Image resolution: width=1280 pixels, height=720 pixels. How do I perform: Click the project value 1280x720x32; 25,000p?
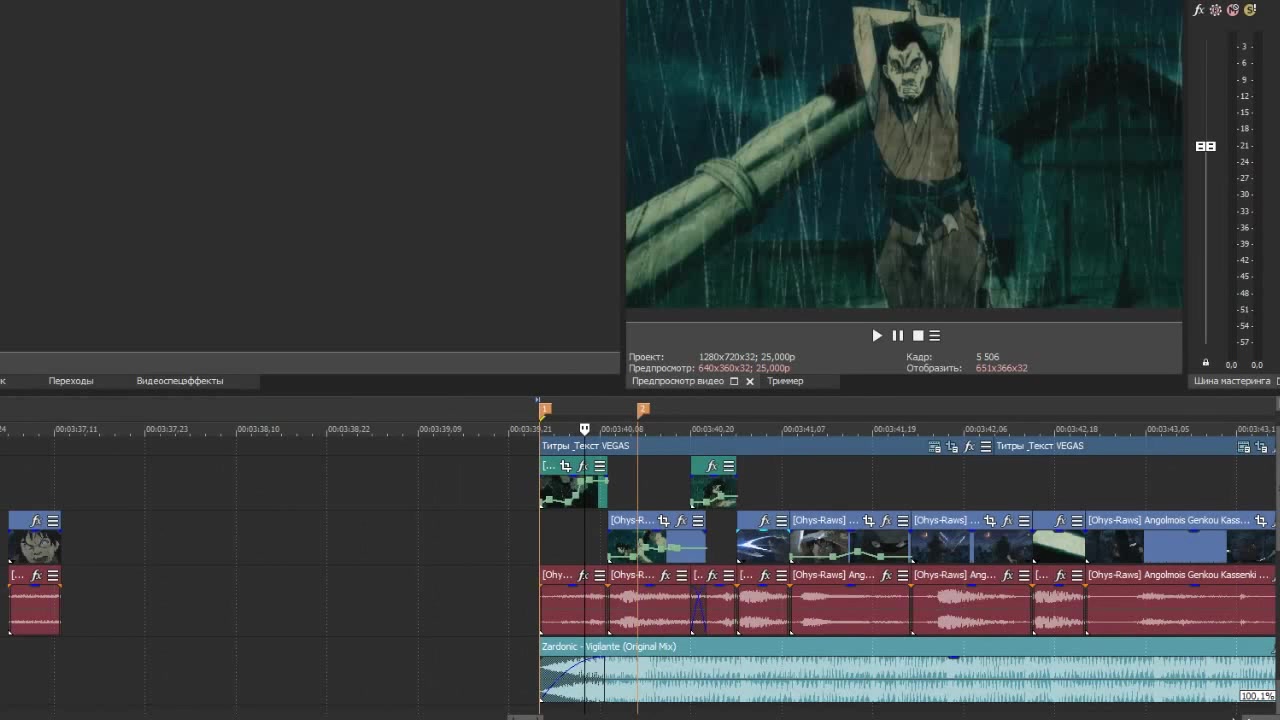click(x=747, y=357)
